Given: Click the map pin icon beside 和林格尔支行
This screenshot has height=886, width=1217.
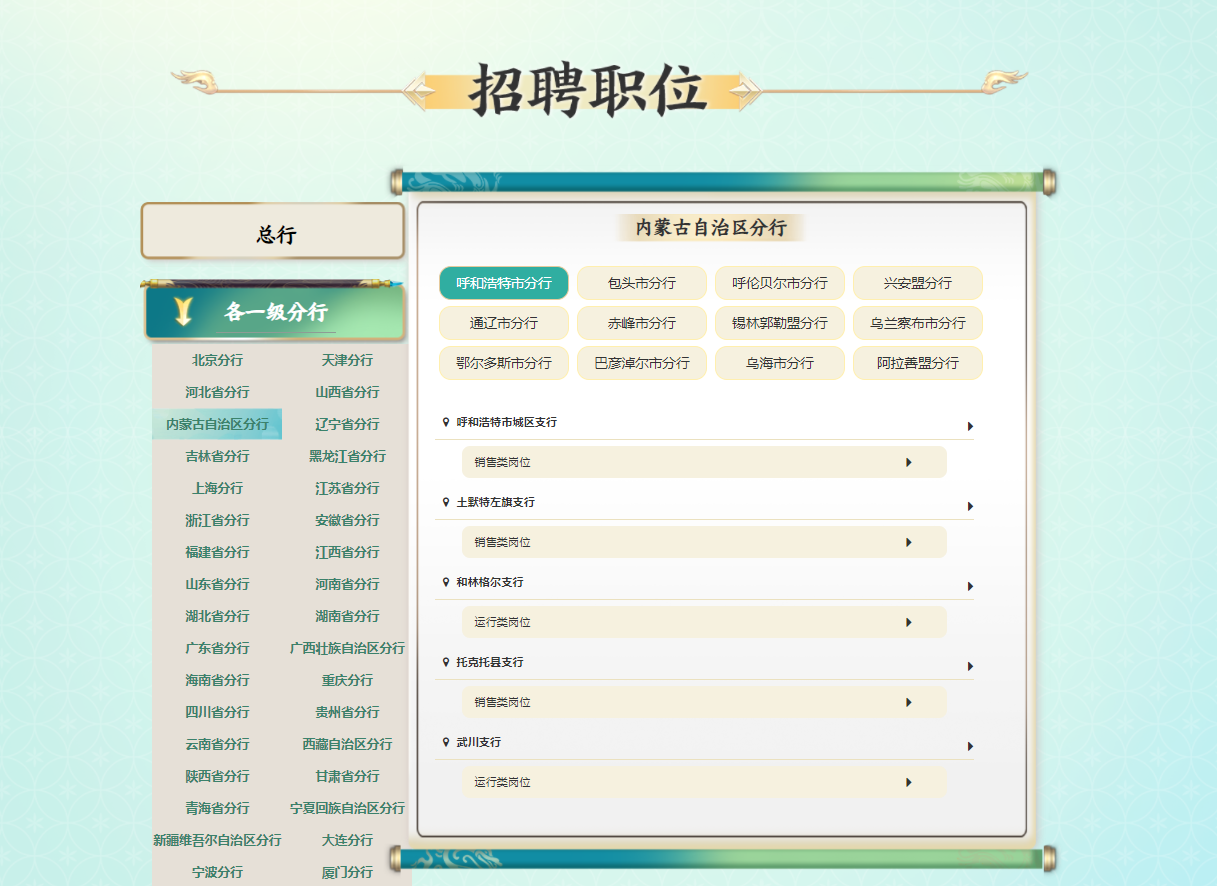Looking at the screenshot, I should point(446,582).
